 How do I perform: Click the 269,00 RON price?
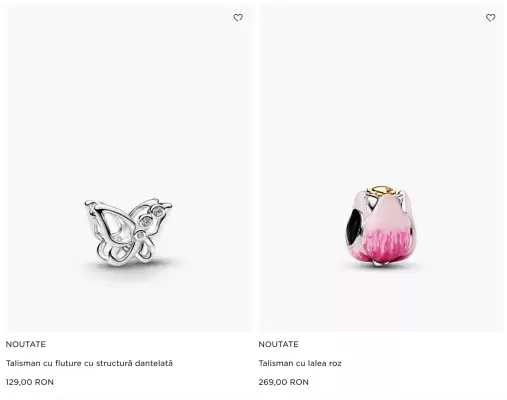[x=283, y=382]
